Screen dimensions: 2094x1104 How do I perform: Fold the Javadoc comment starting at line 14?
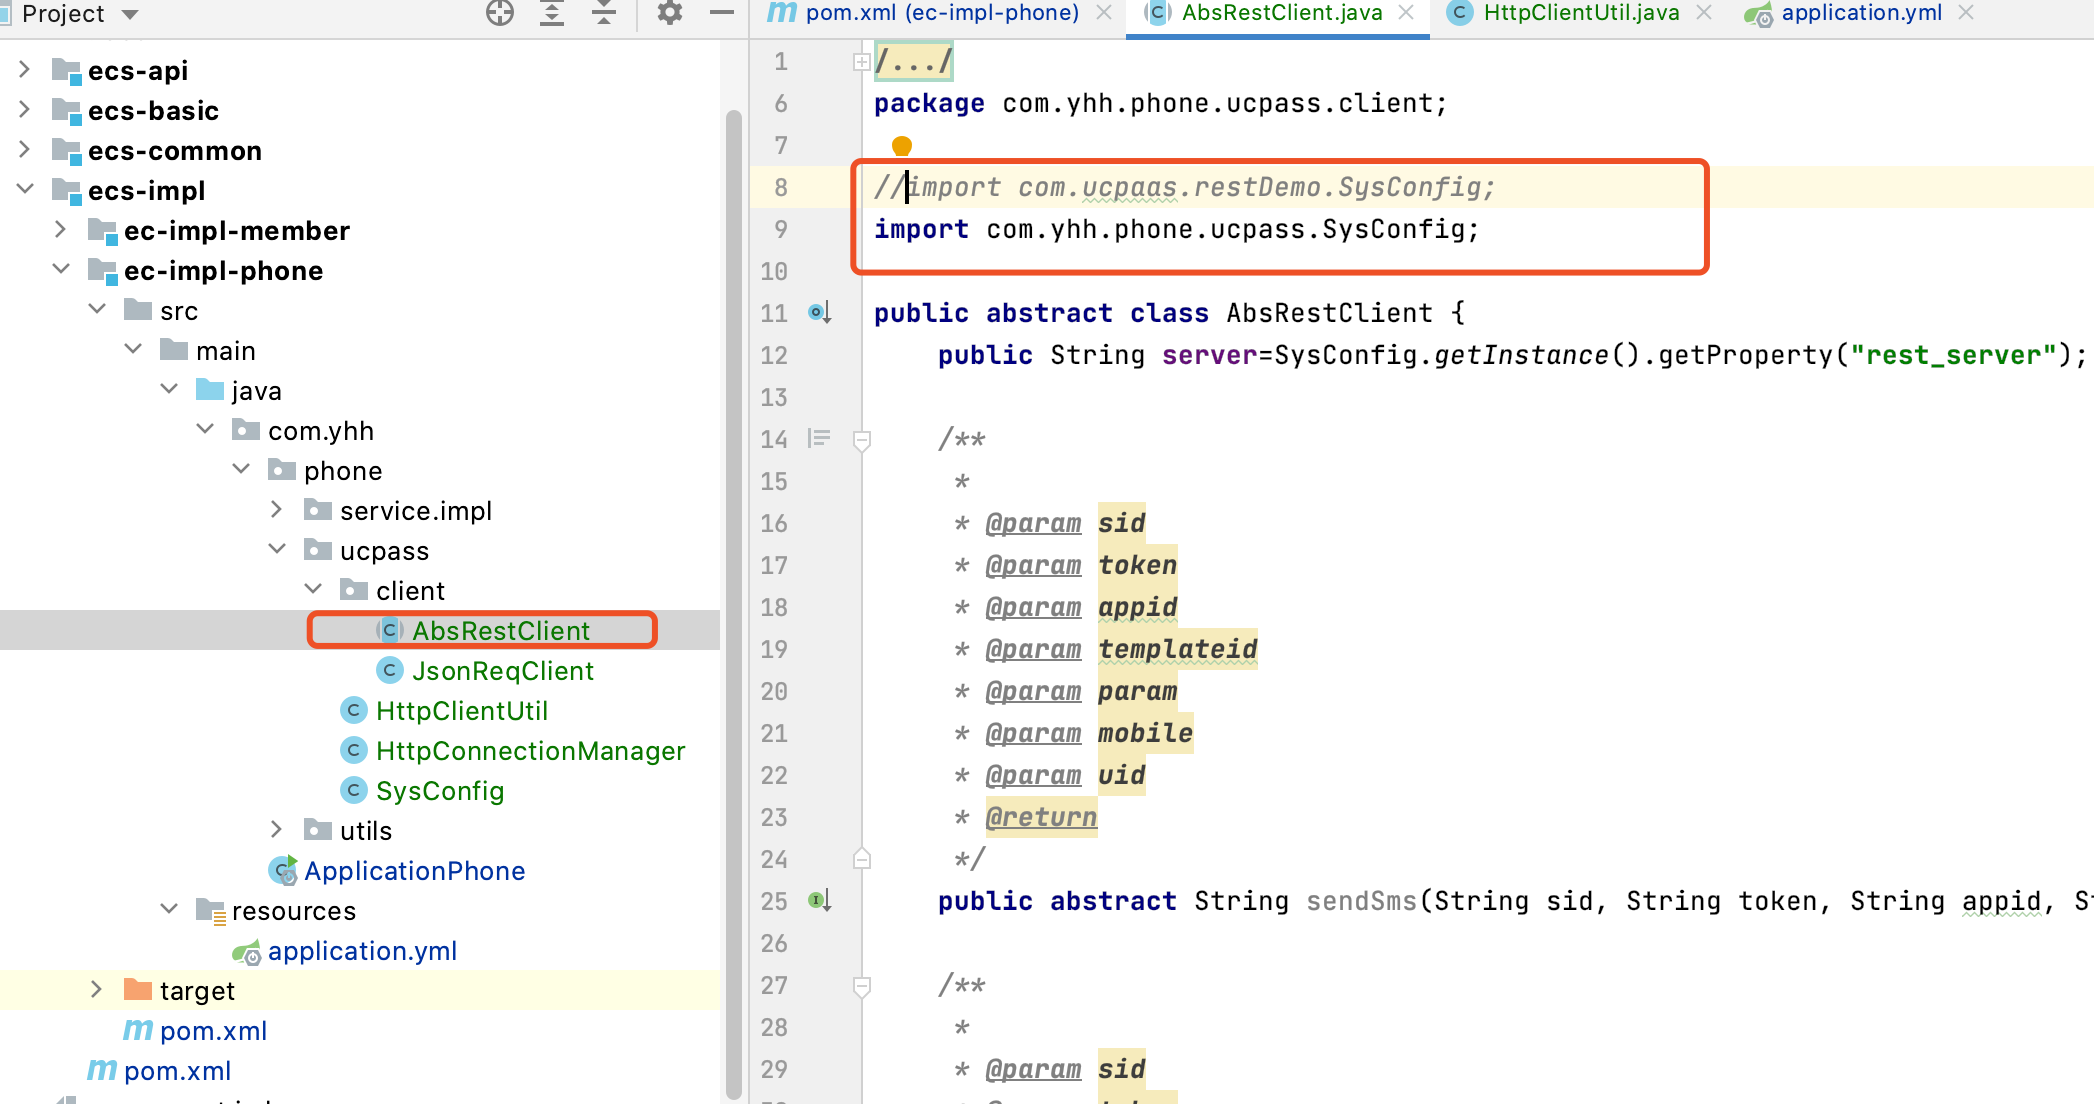pos(861,439)
